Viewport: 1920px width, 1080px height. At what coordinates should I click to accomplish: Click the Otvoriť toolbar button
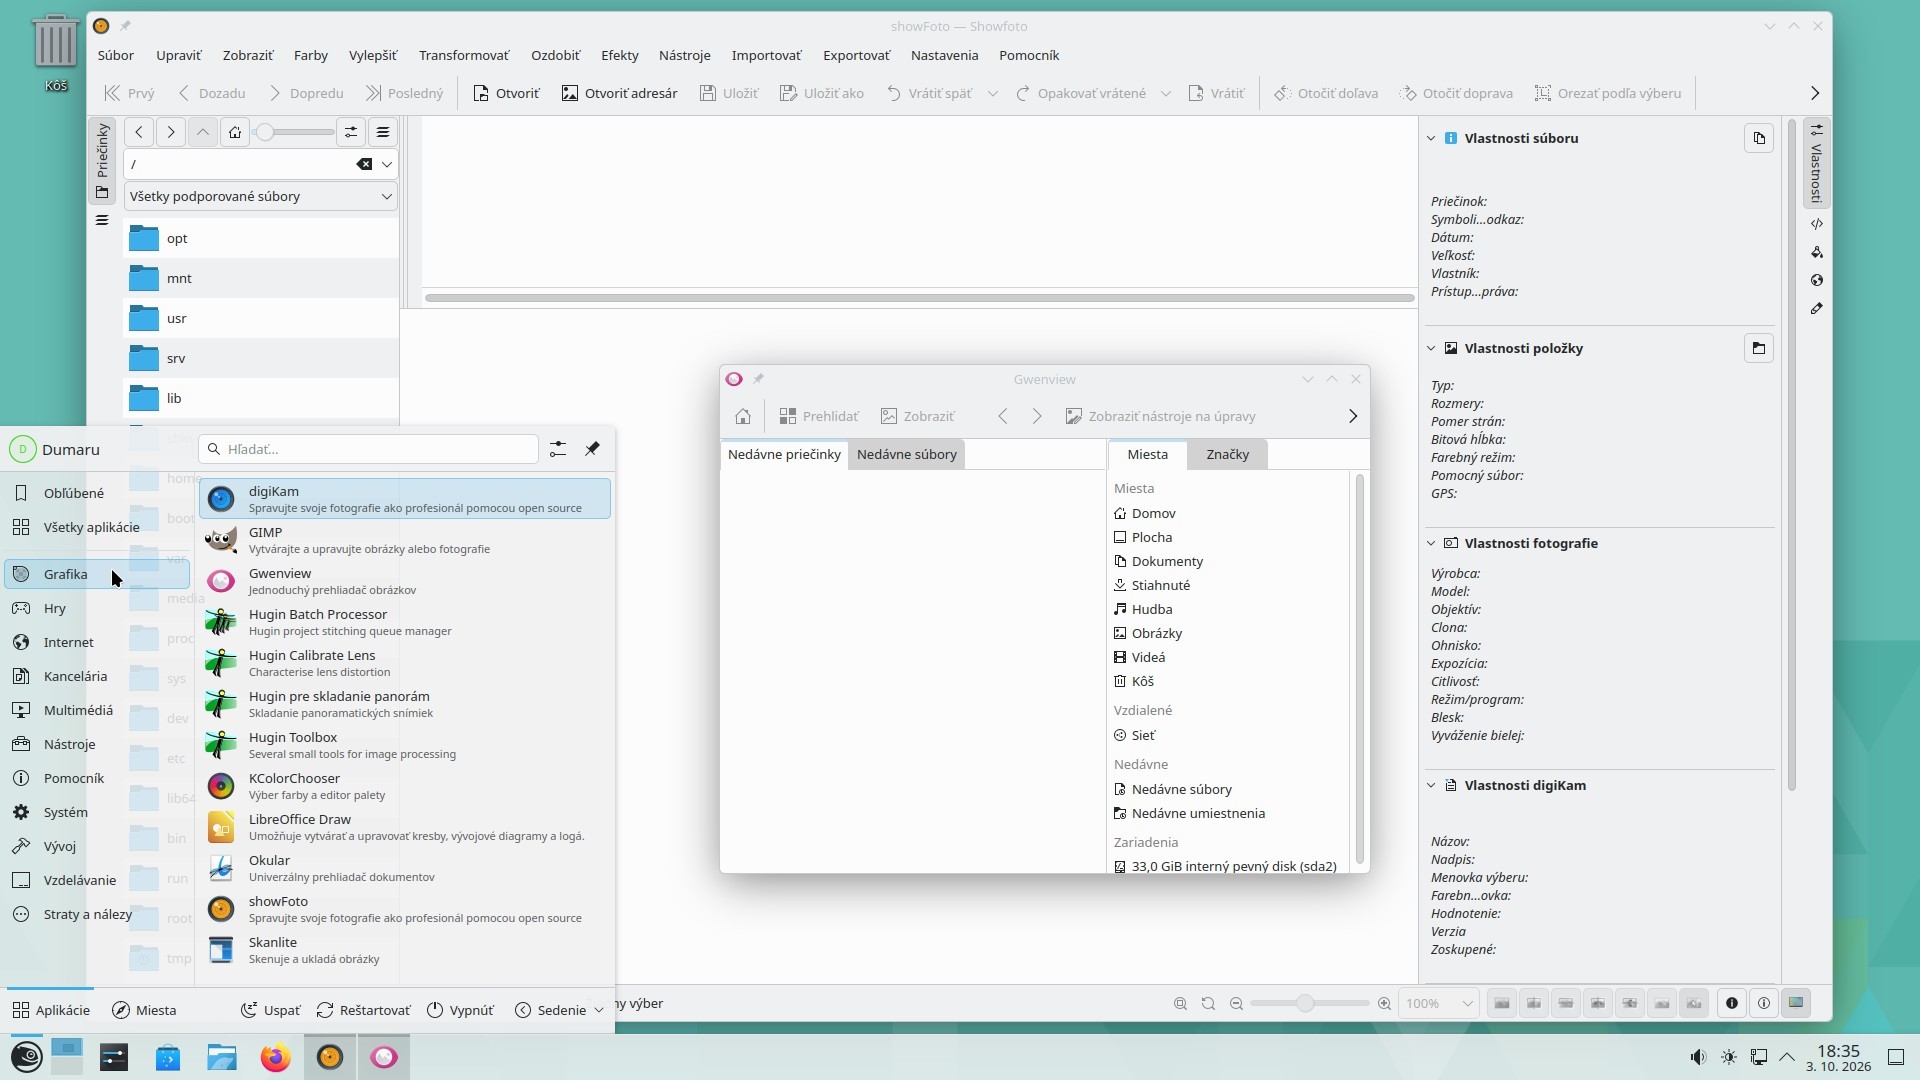pos(506,93)
